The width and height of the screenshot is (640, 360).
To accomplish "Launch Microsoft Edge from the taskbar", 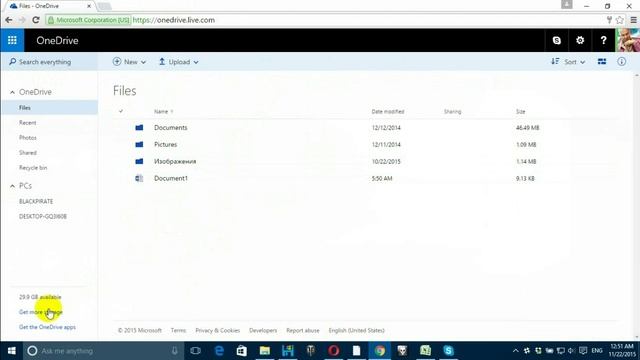I will tap(219, 351).
